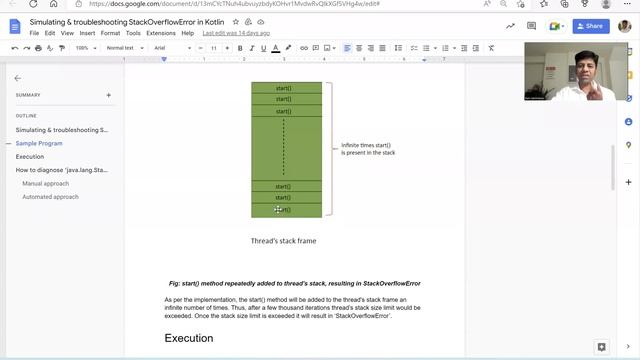Open comment history icon
The image size is (640, 360).
click(531, 26)
